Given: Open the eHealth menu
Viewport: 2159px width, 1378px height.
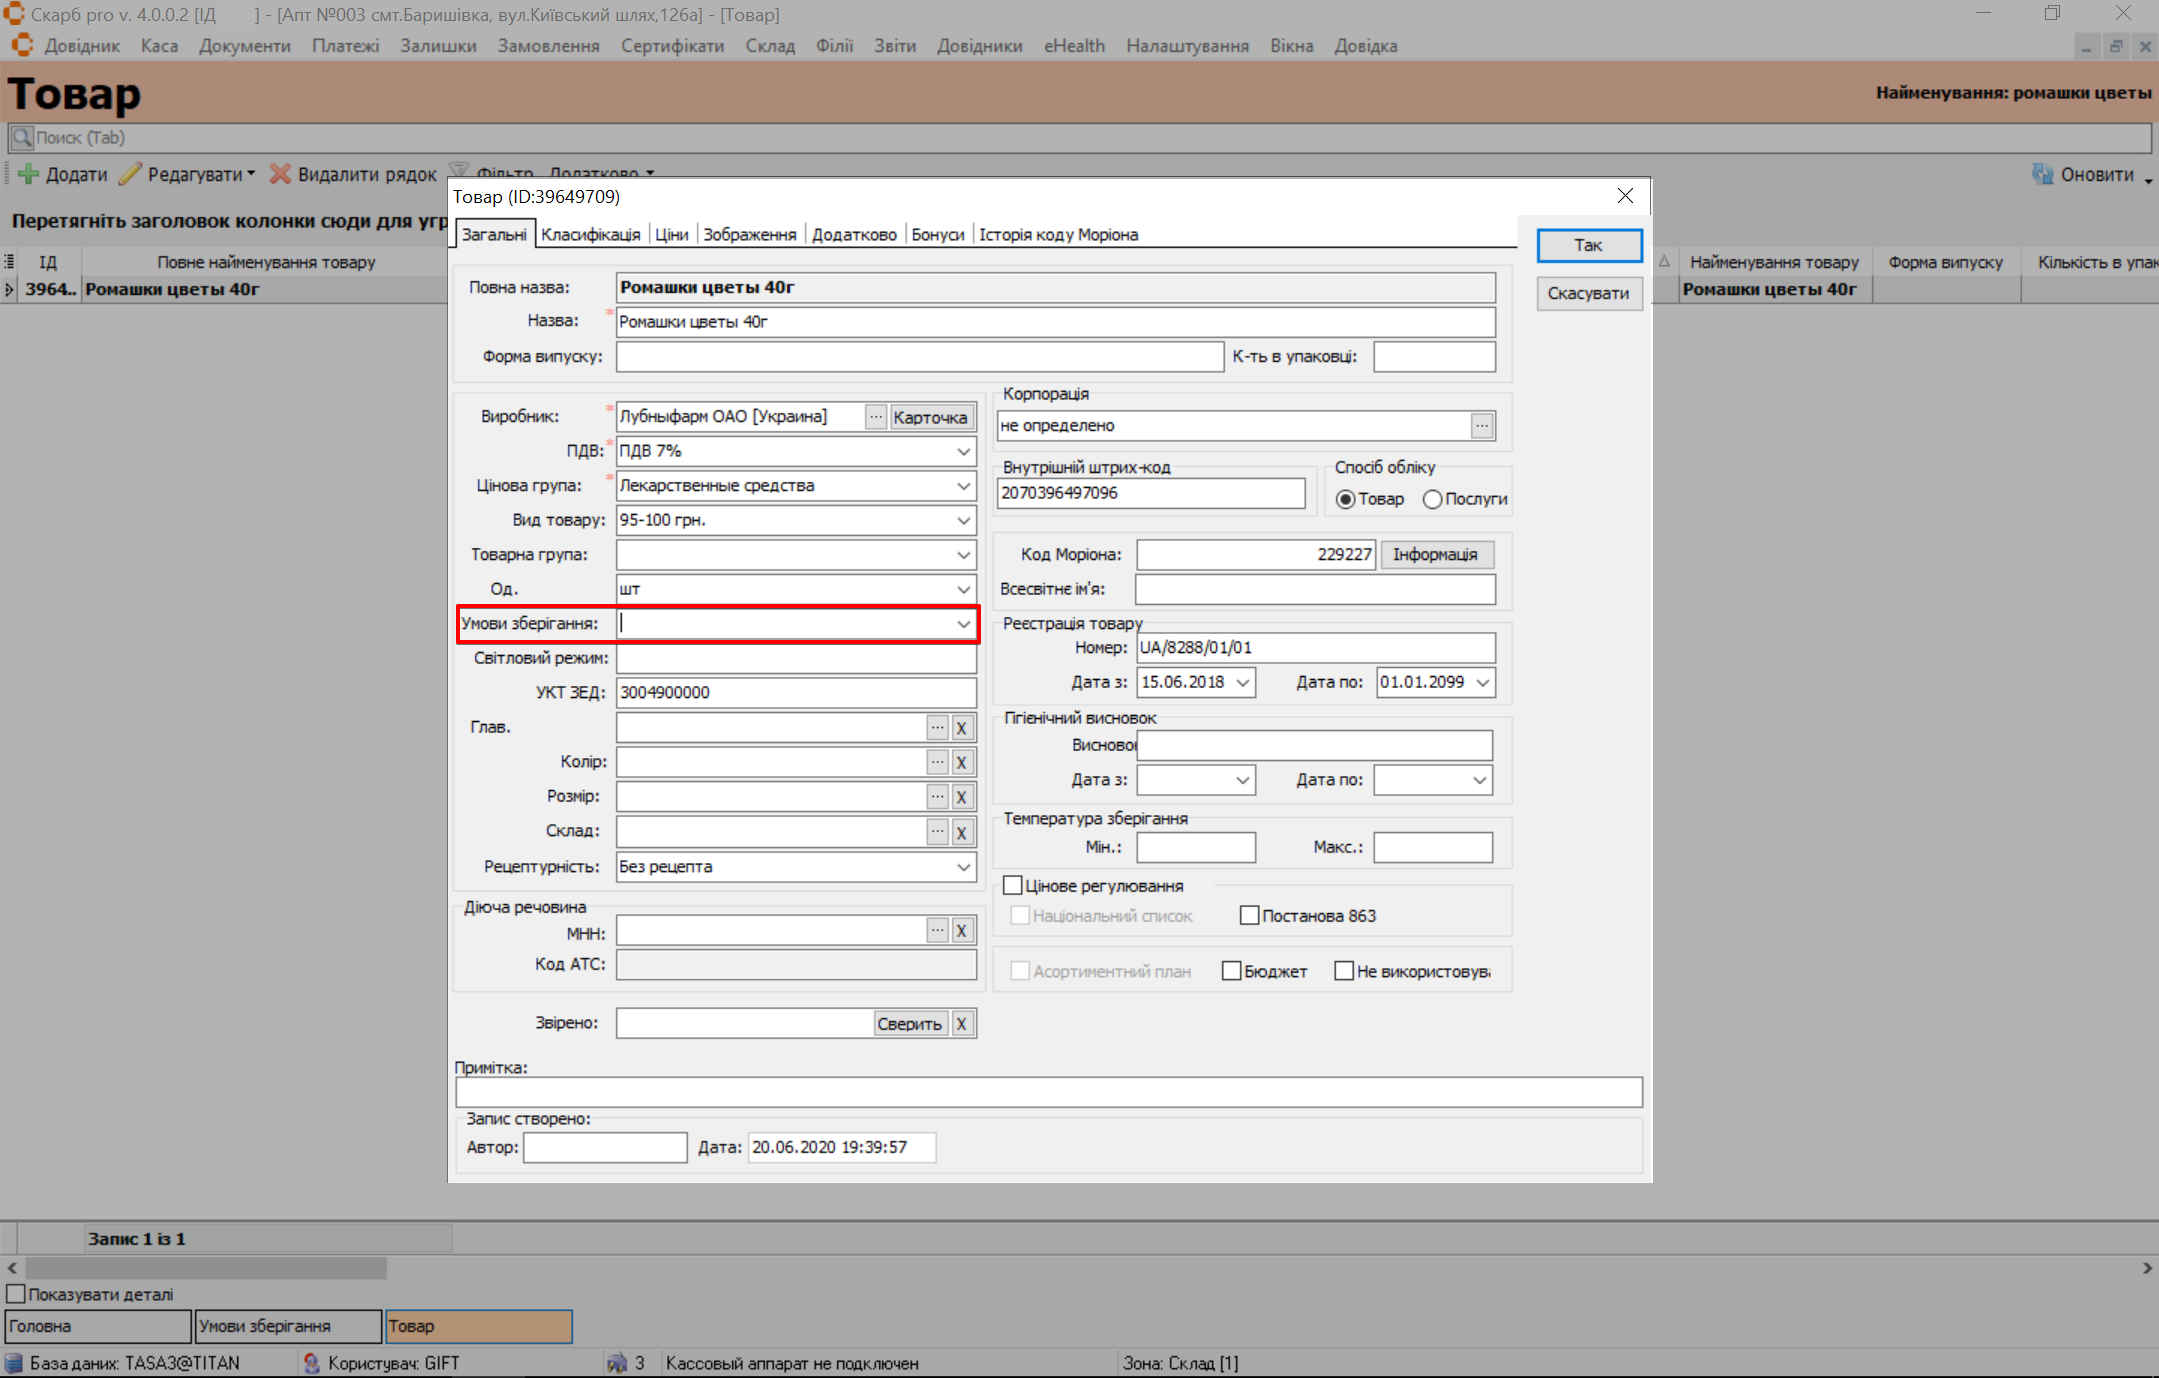Looking at the screenshot, I should 1073,46.
